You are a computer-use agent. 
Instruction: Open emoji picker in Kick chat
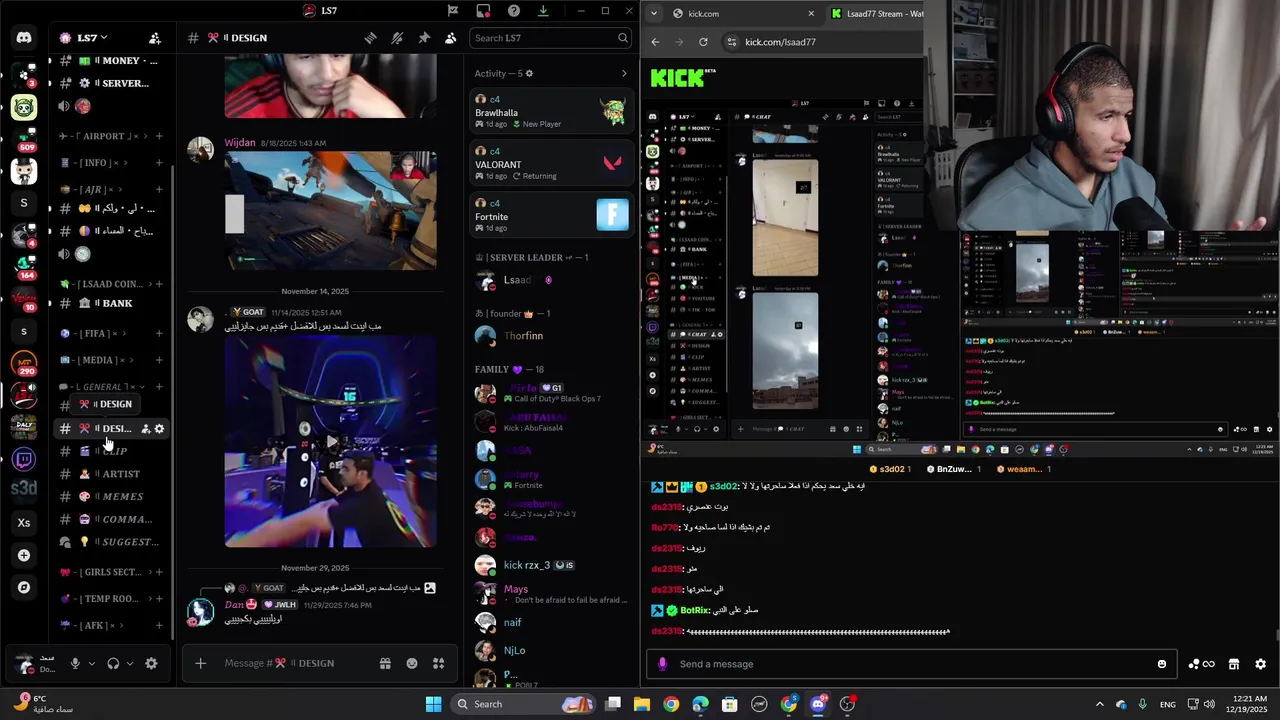tap(1161, 664)
